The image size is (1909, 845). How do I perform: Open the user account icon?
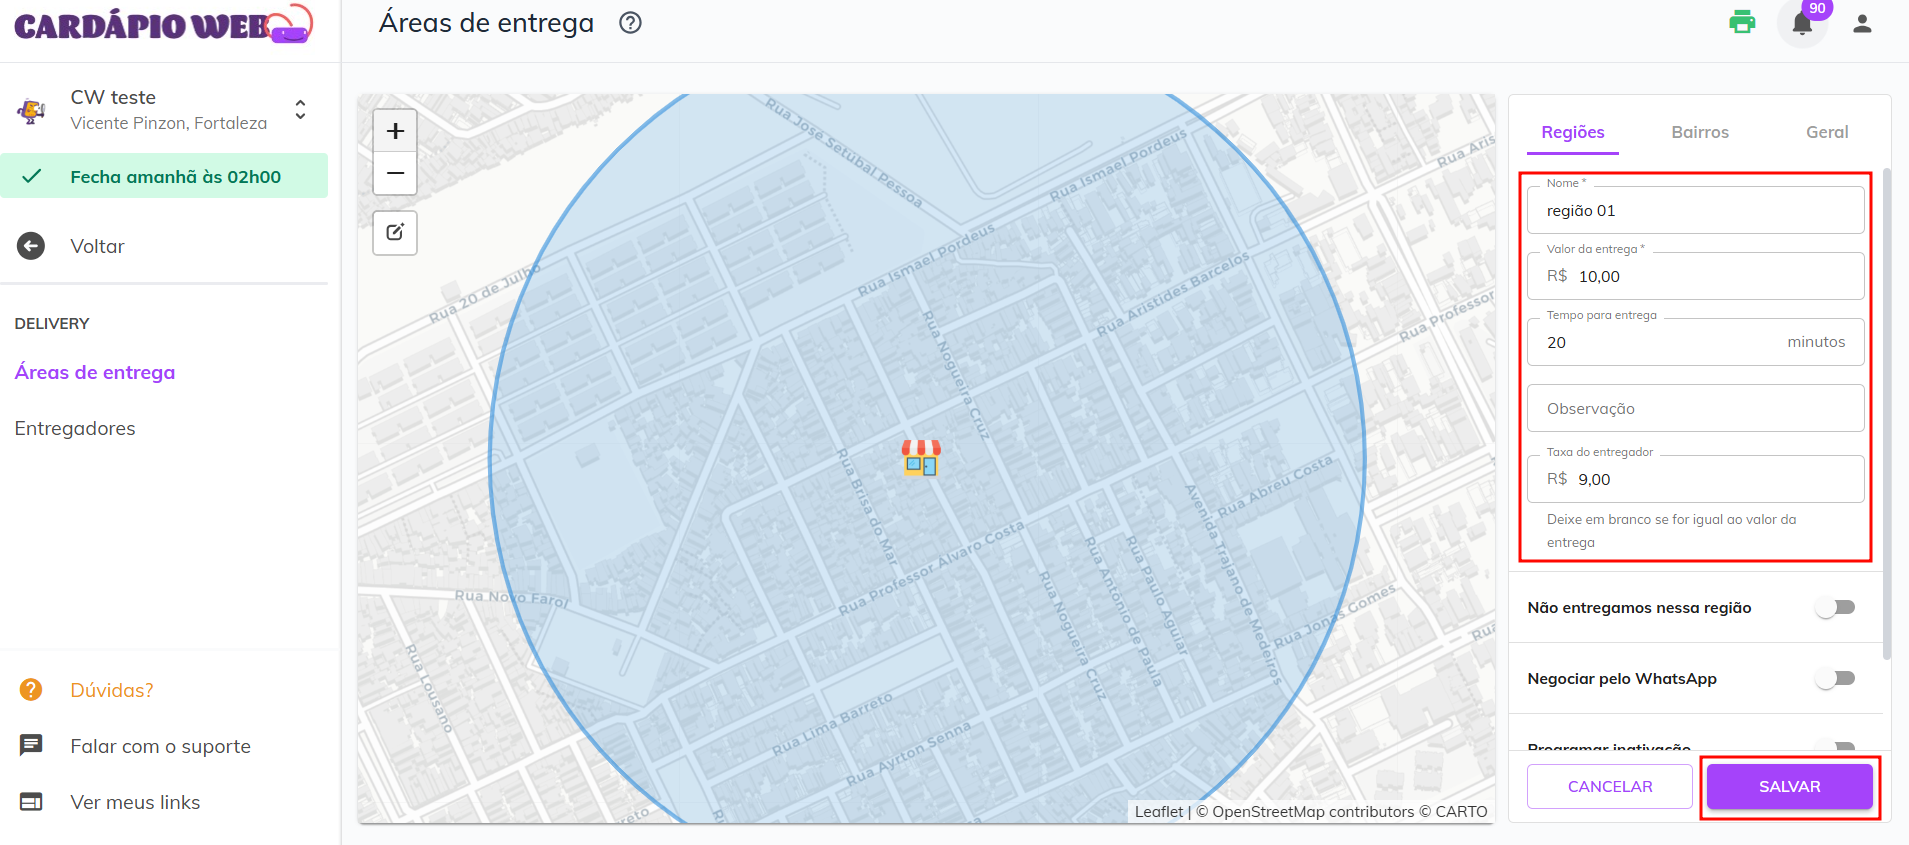coord(1861,24)
